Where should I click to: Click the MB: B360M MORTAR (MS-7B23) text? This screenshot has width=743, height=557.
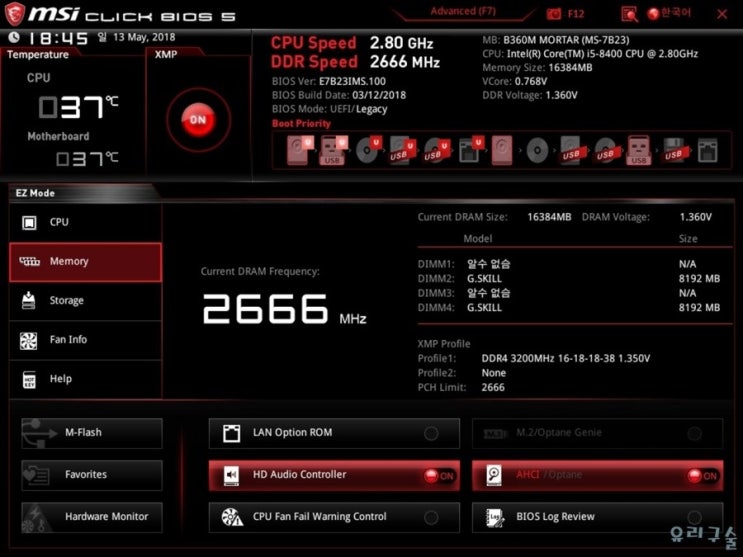point(556,40)
